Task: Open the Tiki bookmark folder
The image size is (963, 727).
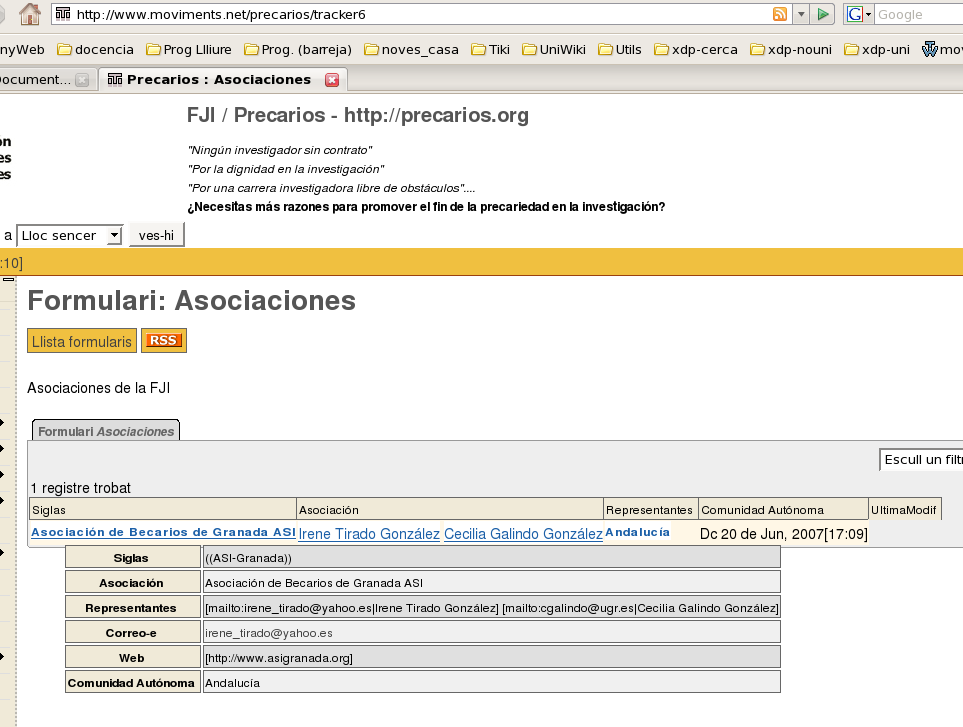Action: (491, 50)
